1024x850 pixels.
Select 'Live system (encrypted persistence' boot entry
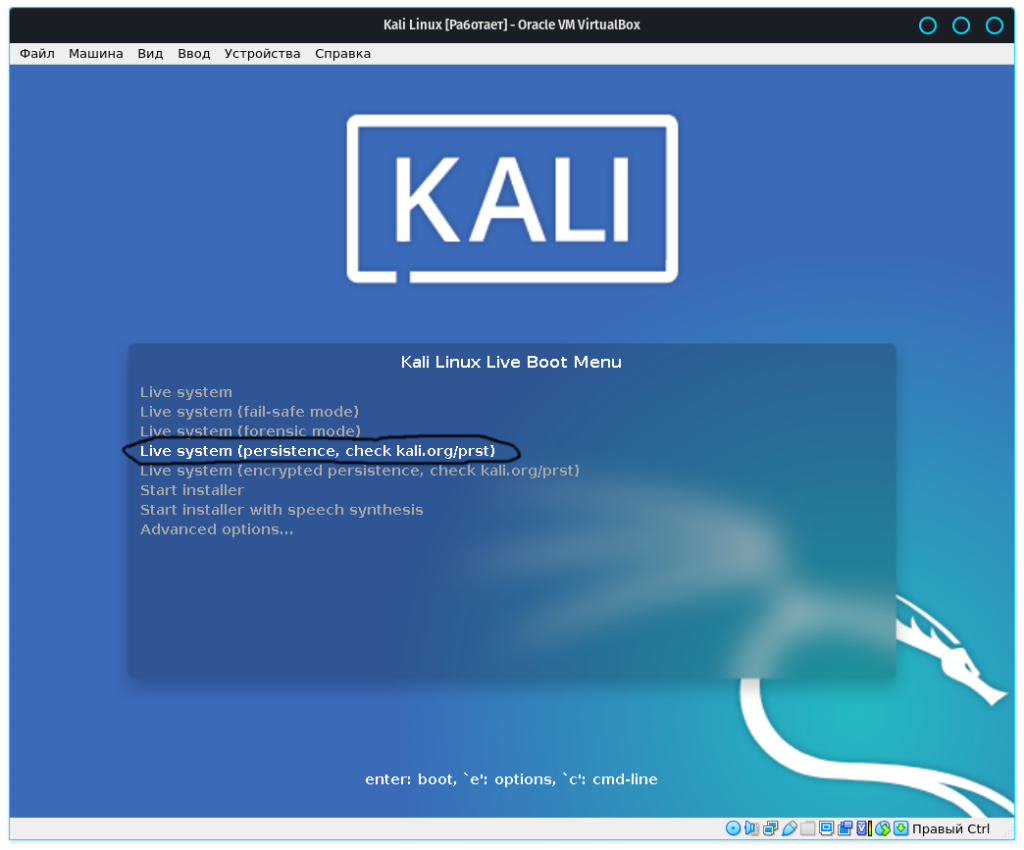click(x=359, y=470)
